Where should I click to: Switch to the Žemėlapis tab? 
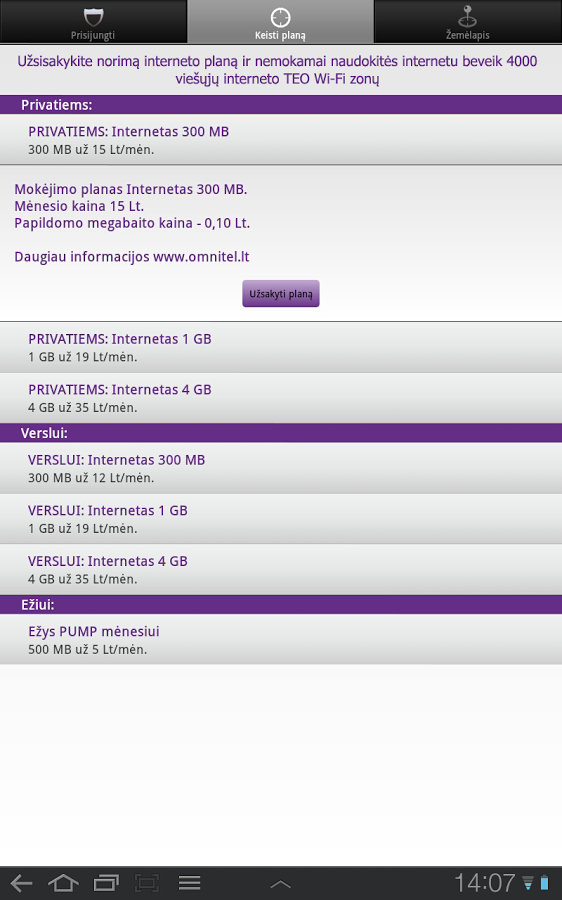pyautogui.click(x=468, y=22)
